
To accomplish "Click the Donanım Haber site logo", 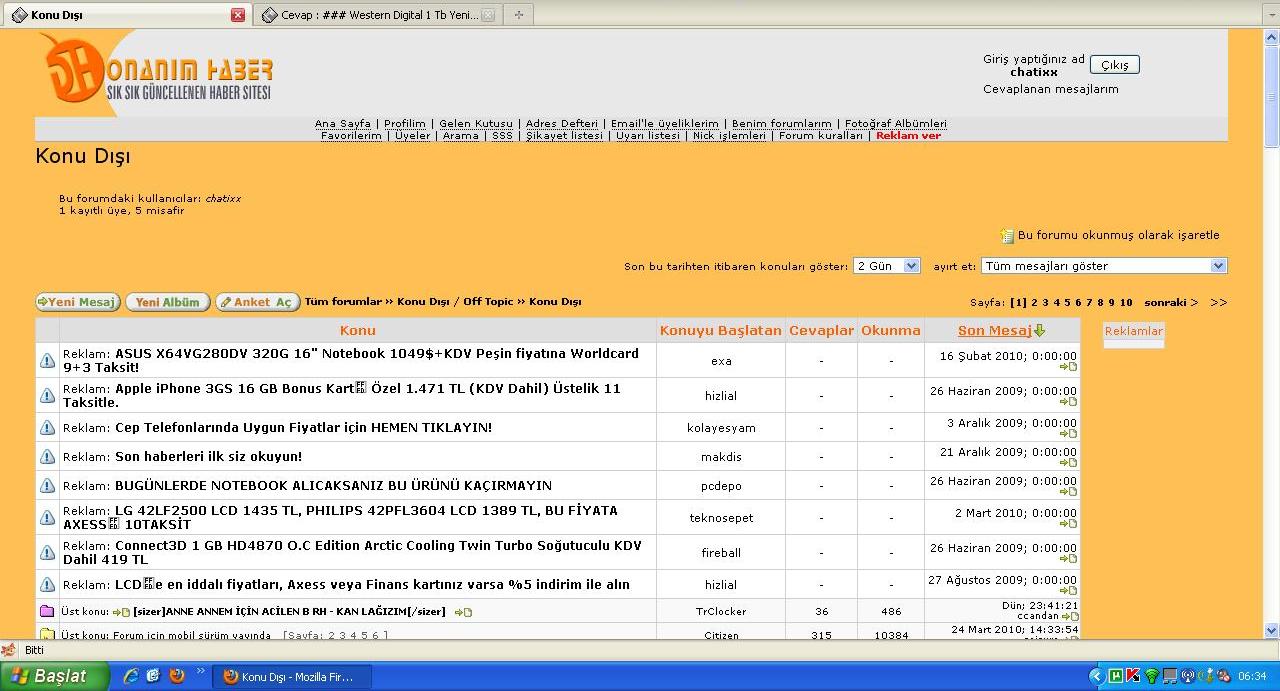I will pyautogui.click(x=157, y=68).
